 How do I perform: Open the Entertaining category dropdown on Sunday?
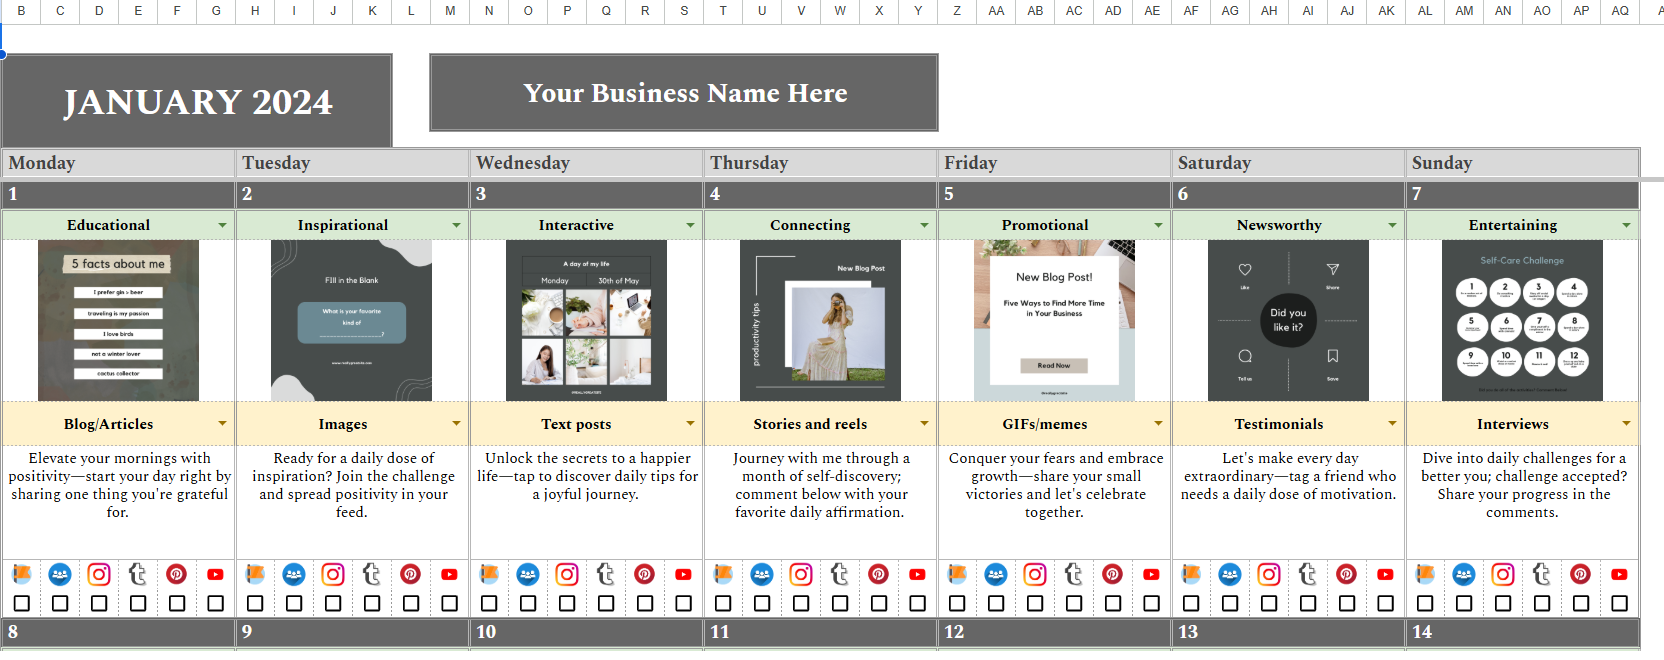click(x=1626, y=225)
